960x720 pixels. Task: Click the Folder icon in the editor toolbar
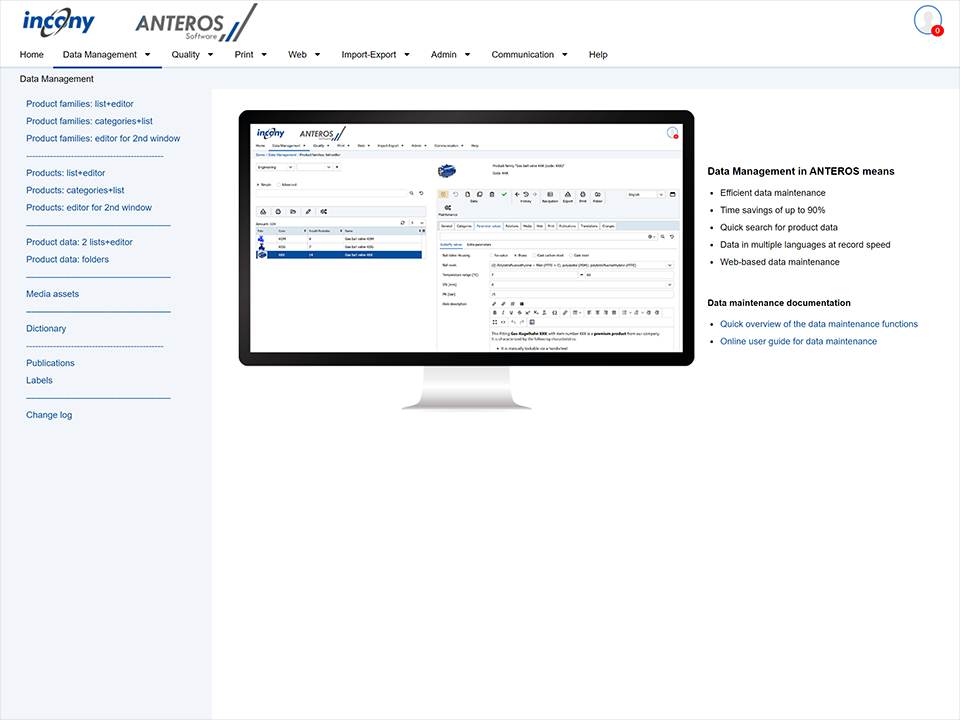[597, 194]
